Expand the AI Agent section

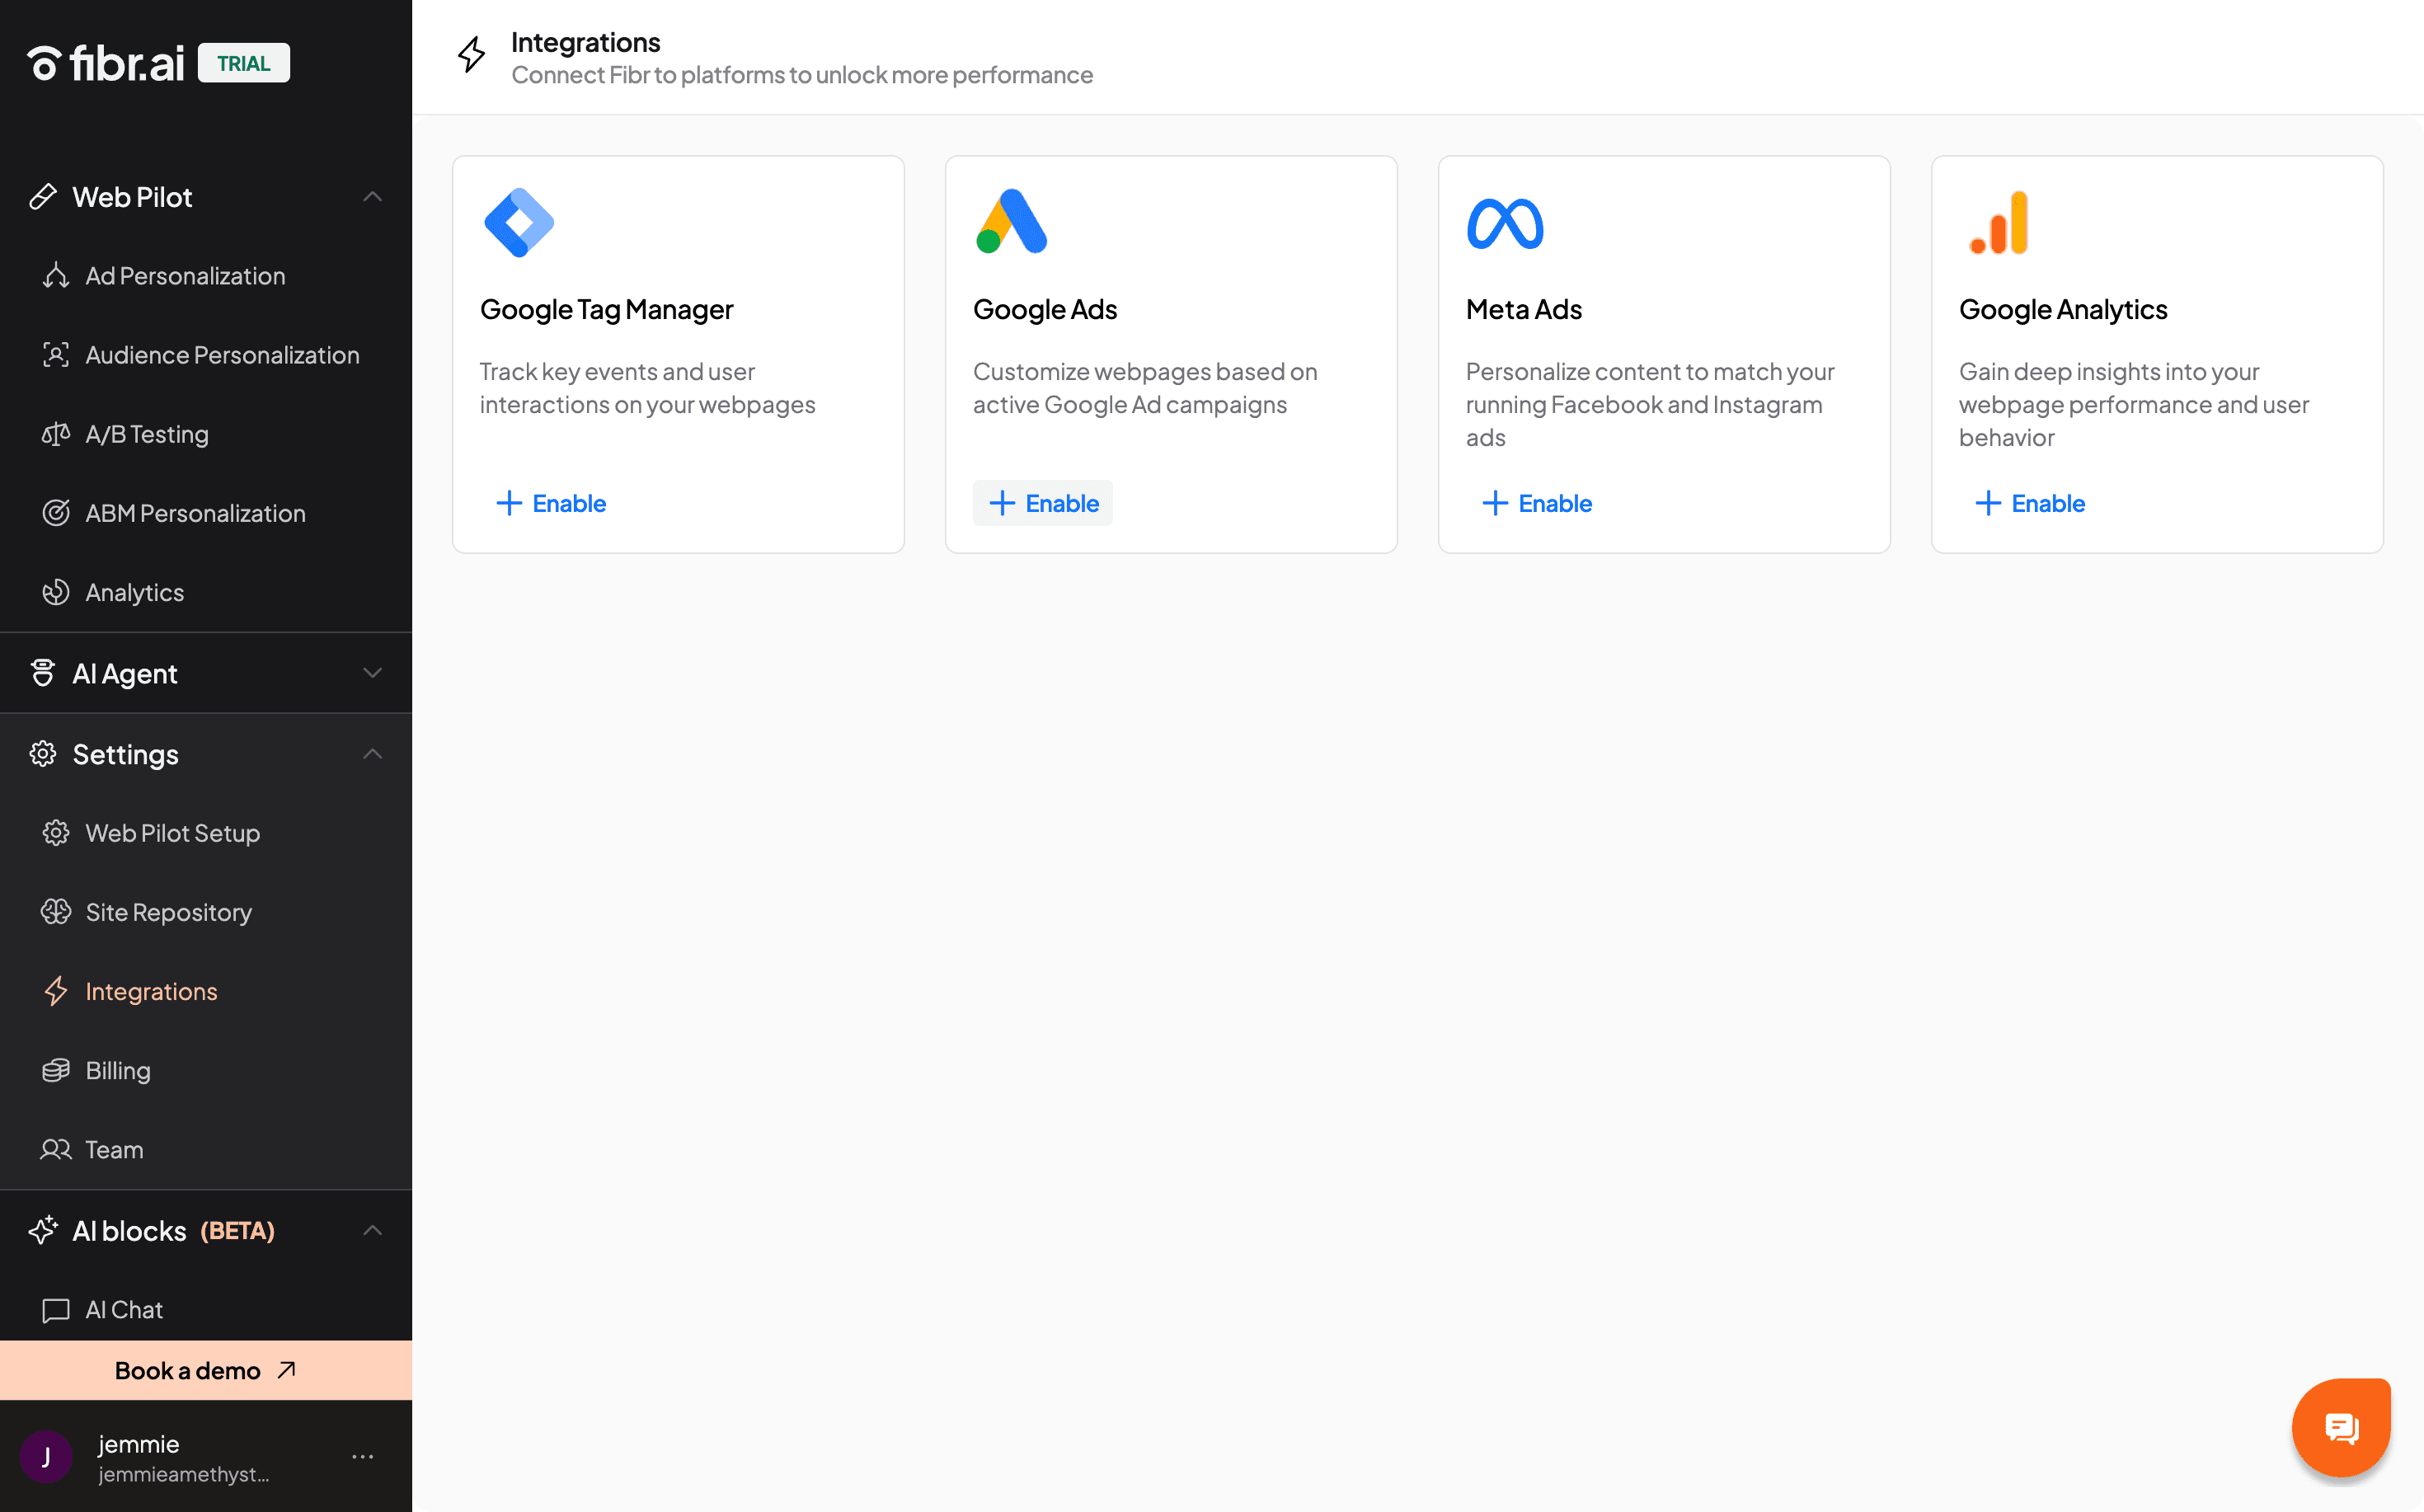(372, 673)
